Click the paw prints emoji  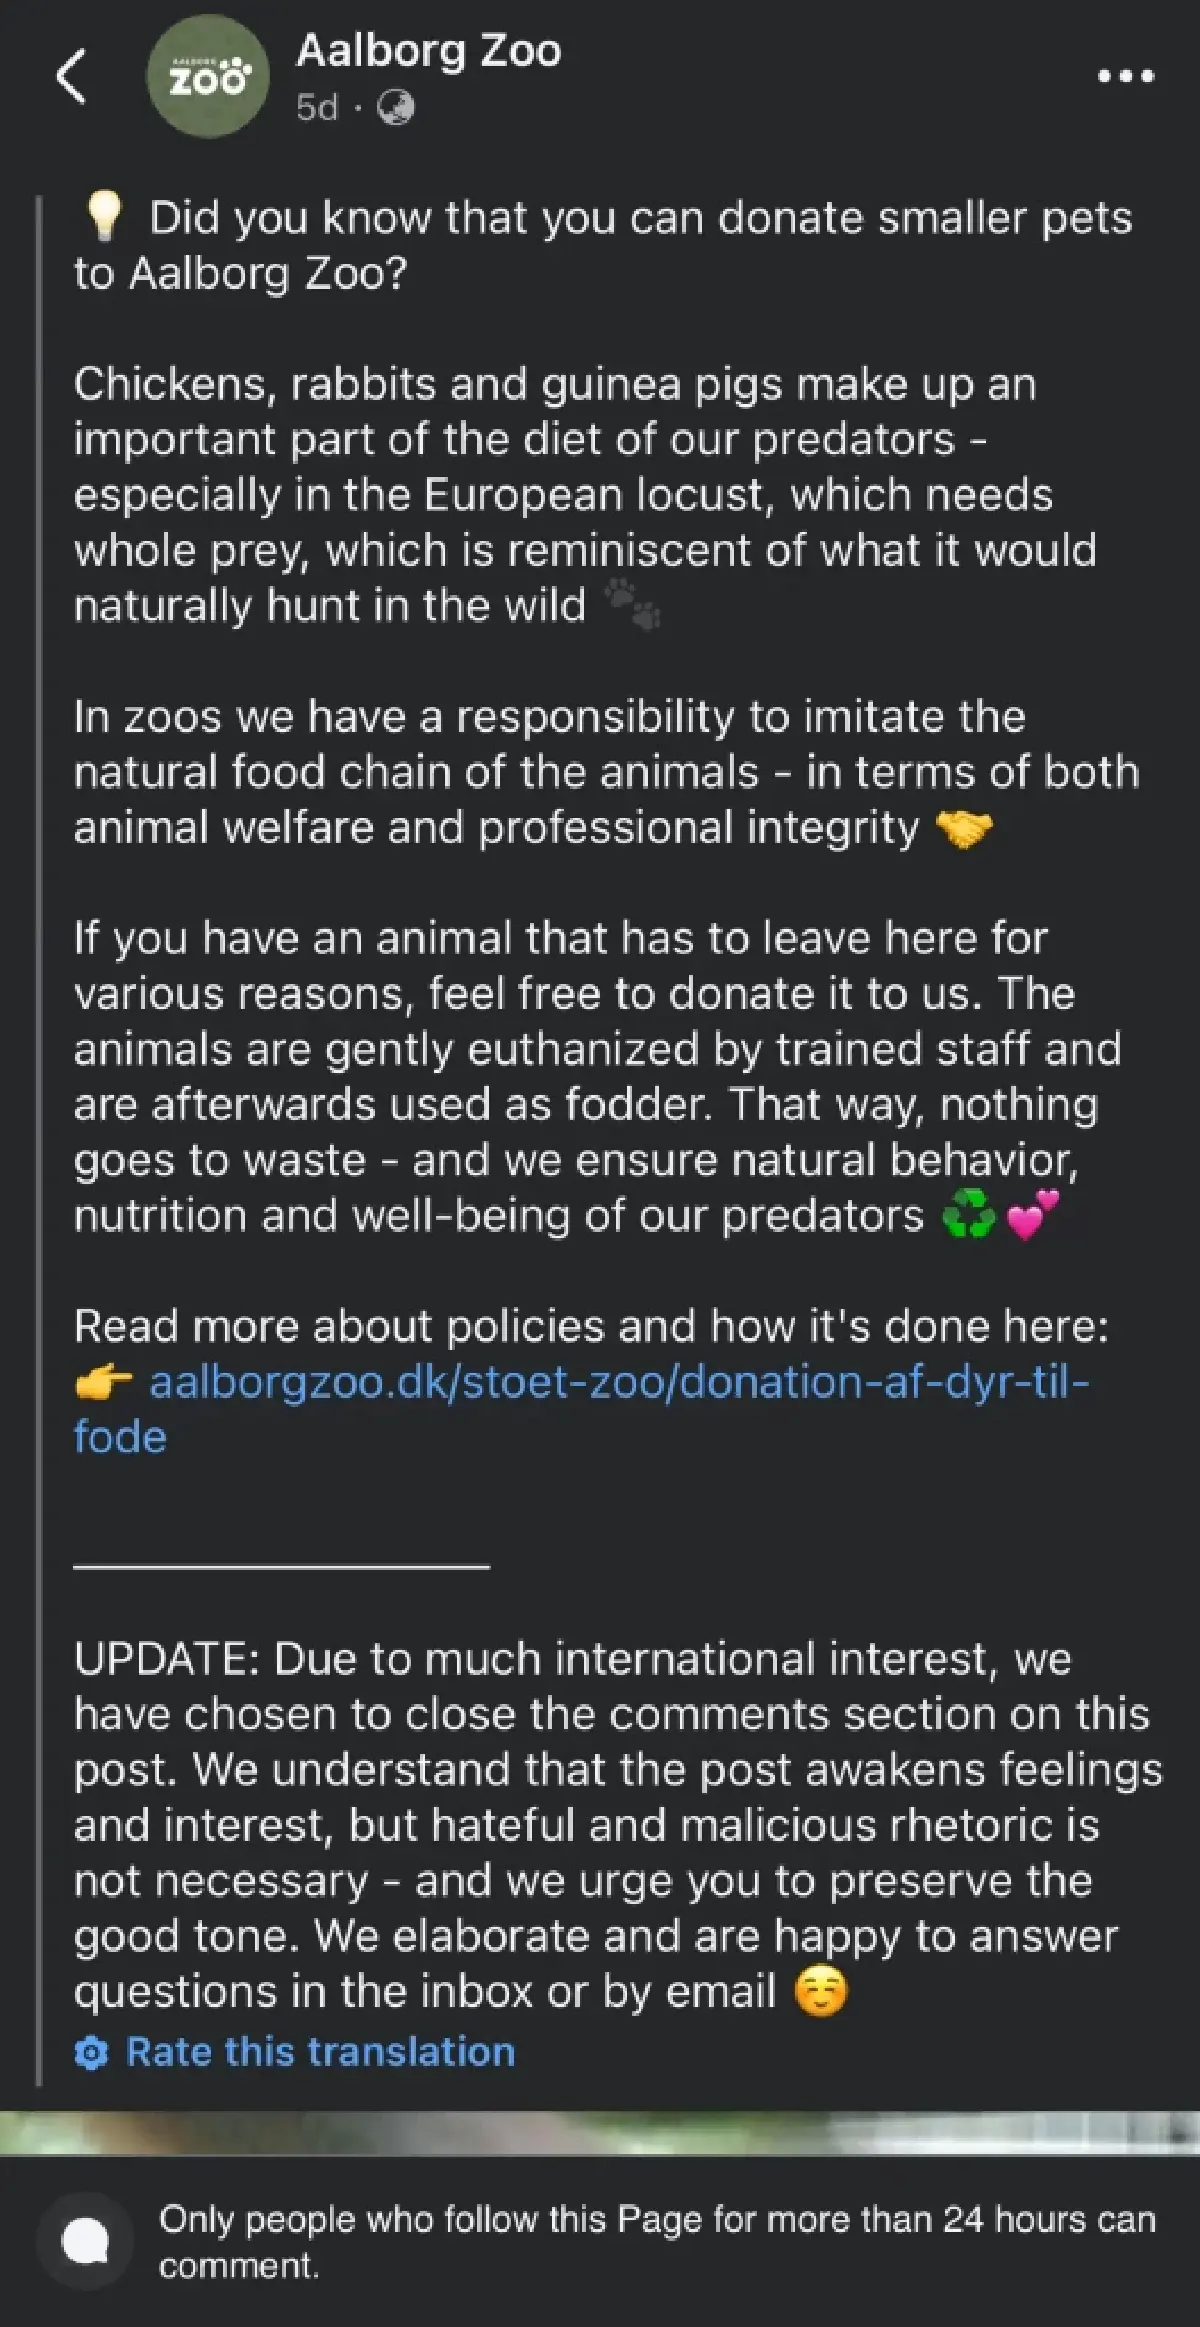tap(633, 605)
